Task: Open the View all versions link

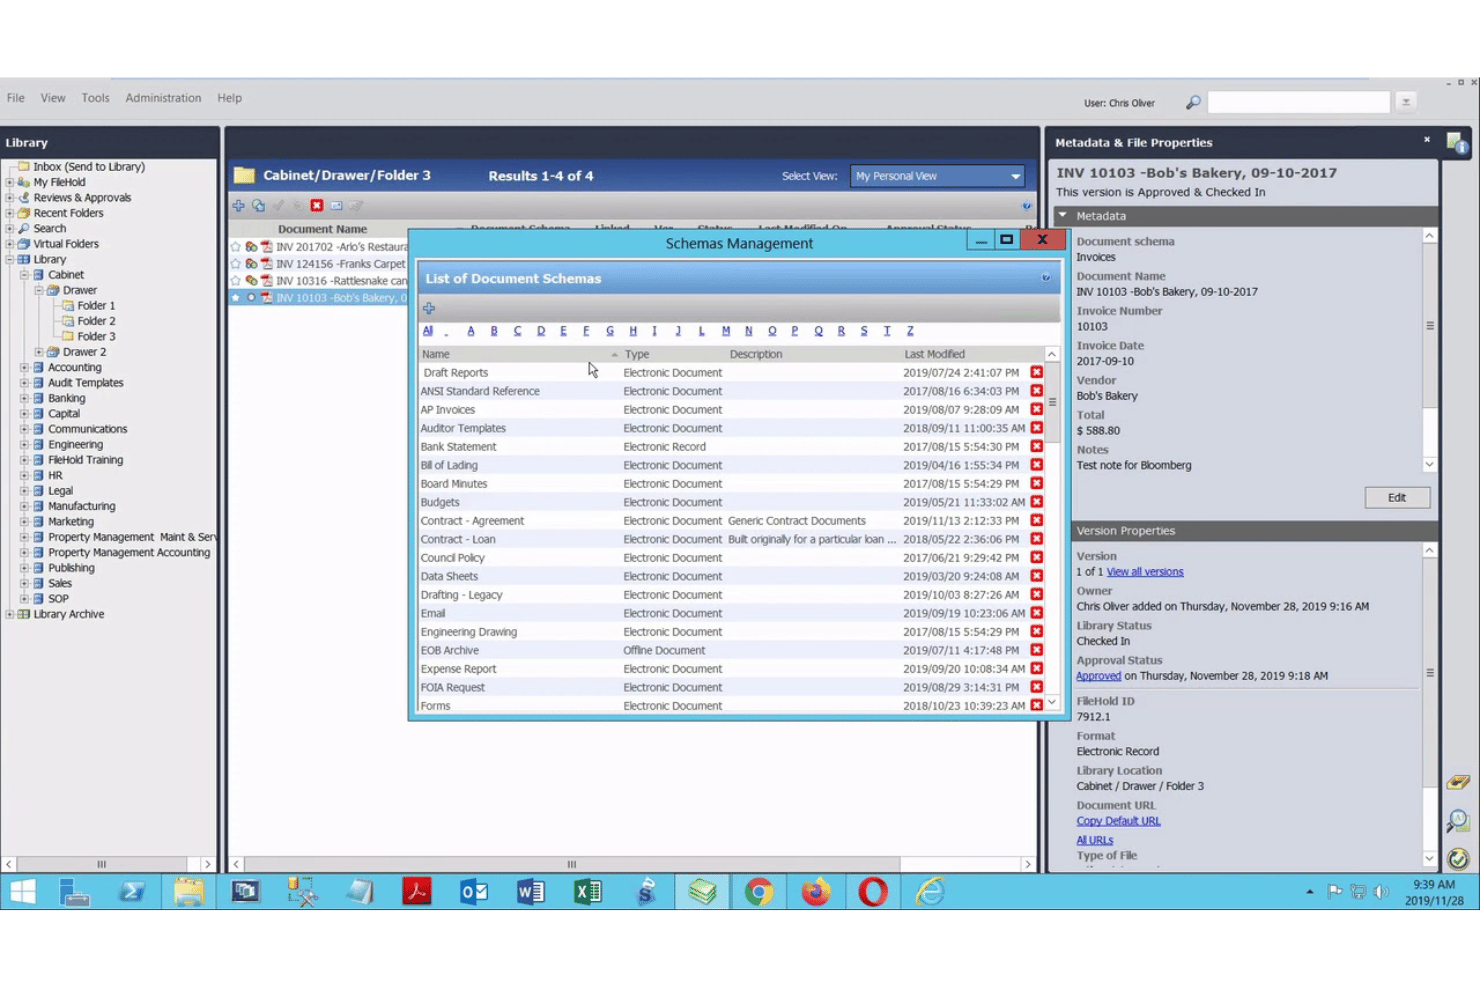Action: (x=1145, y=572)
